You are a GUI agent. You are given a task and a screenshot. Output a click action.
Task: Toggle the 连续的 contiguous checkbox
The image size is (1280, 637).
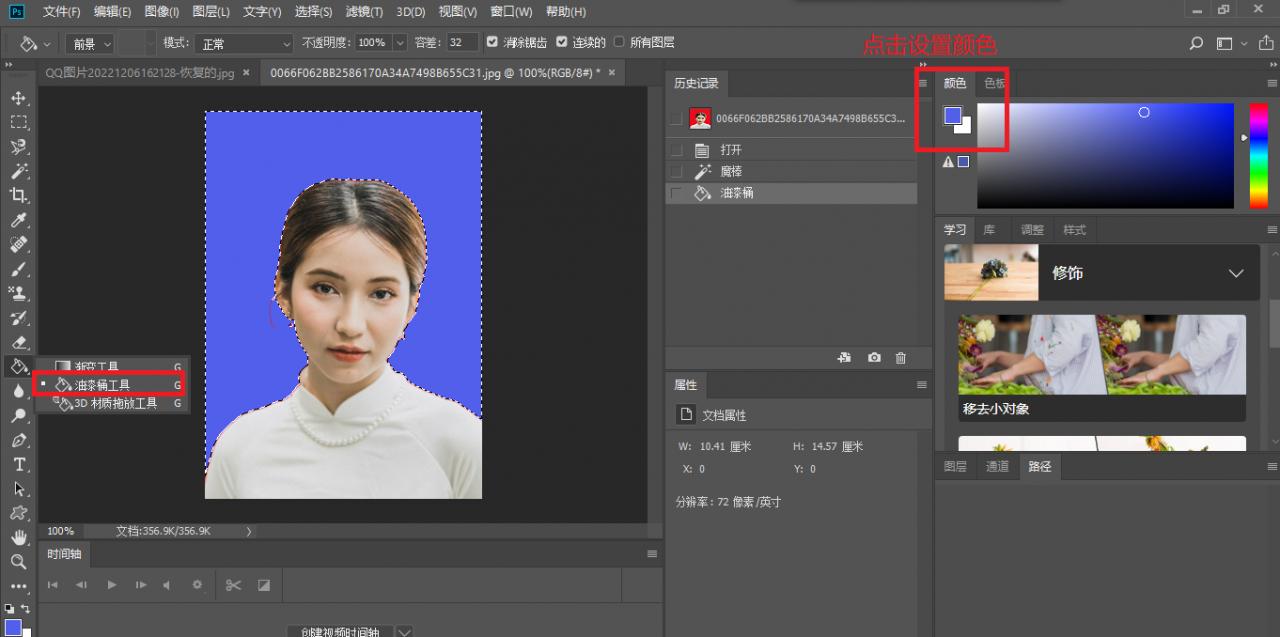click(x=561, y=43)
